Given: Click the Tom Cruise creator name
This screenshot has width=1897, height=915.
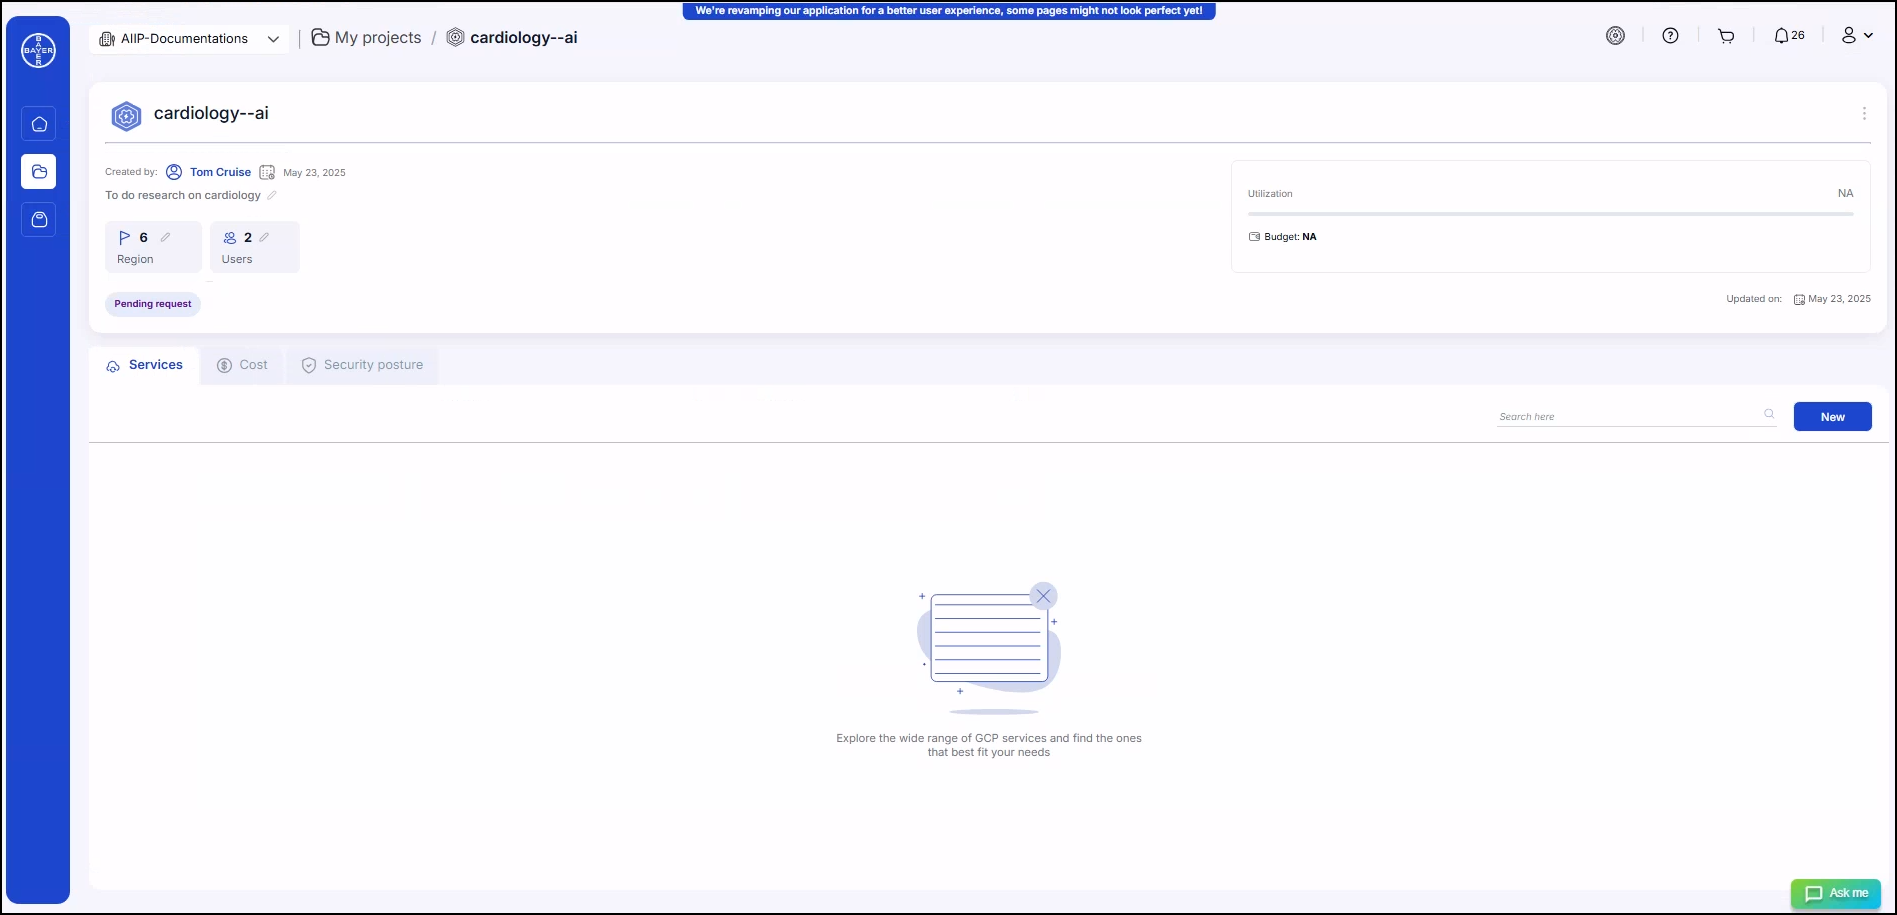Looking at the screenshot, I should tap(220, 172).
